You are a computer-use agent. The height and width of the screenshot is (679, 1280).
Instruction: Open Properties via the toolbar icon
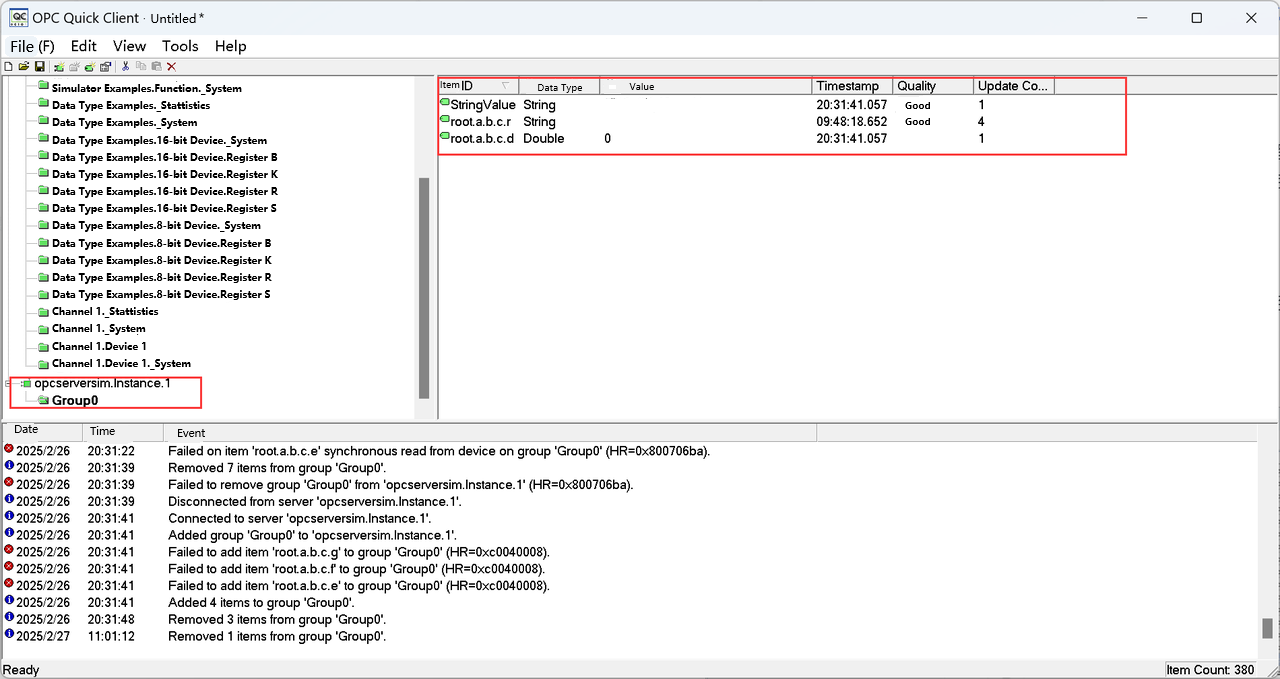[x=105, y=66]
